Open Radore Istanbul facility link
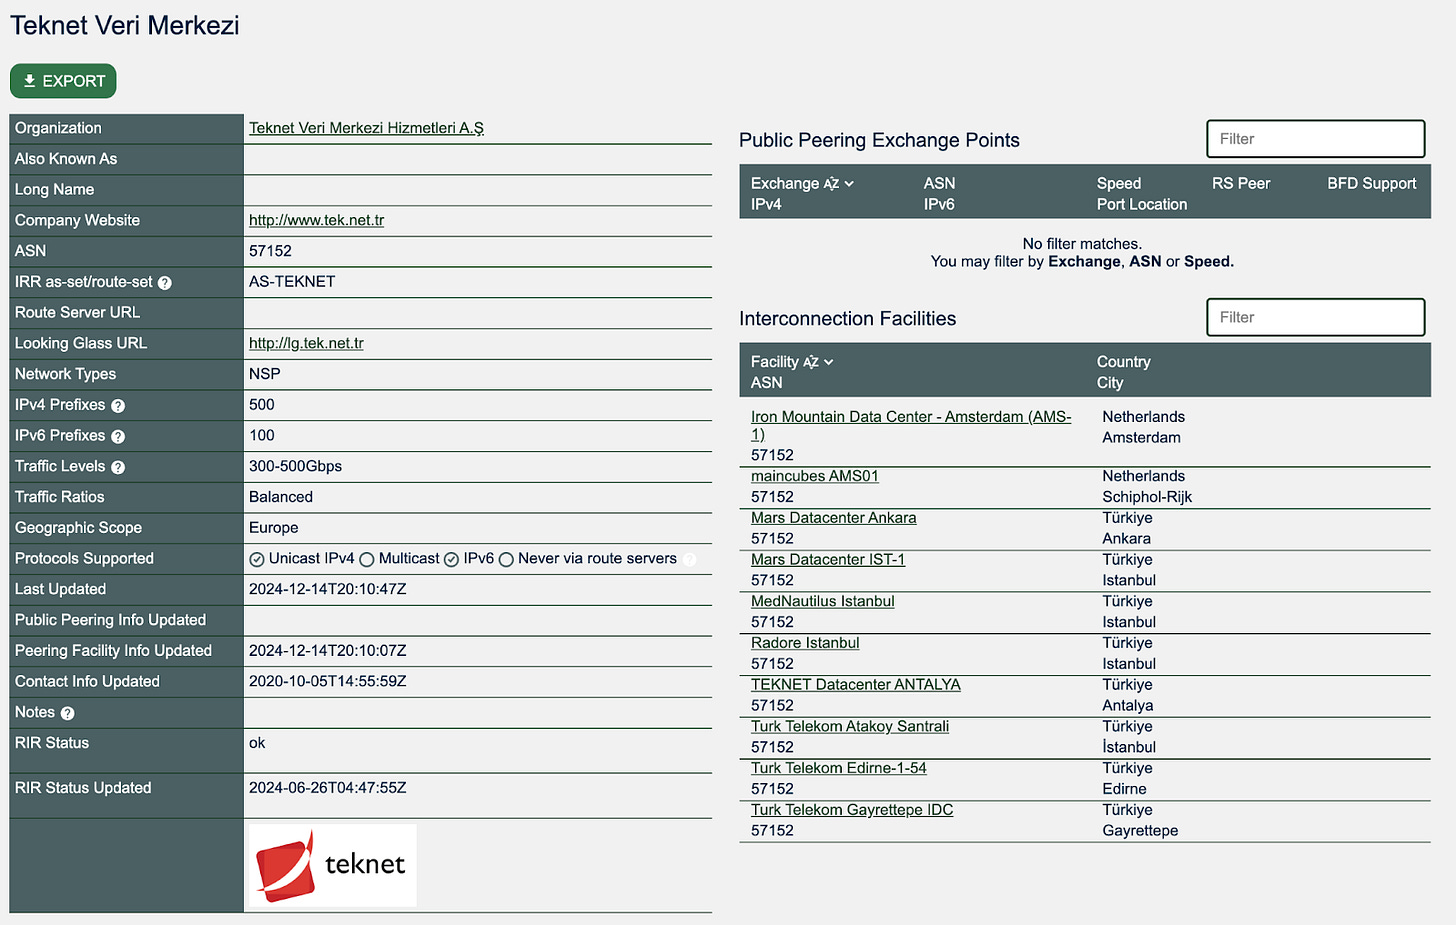The image size is (1456, 925). pyautogui.click(x=805, y=643)
